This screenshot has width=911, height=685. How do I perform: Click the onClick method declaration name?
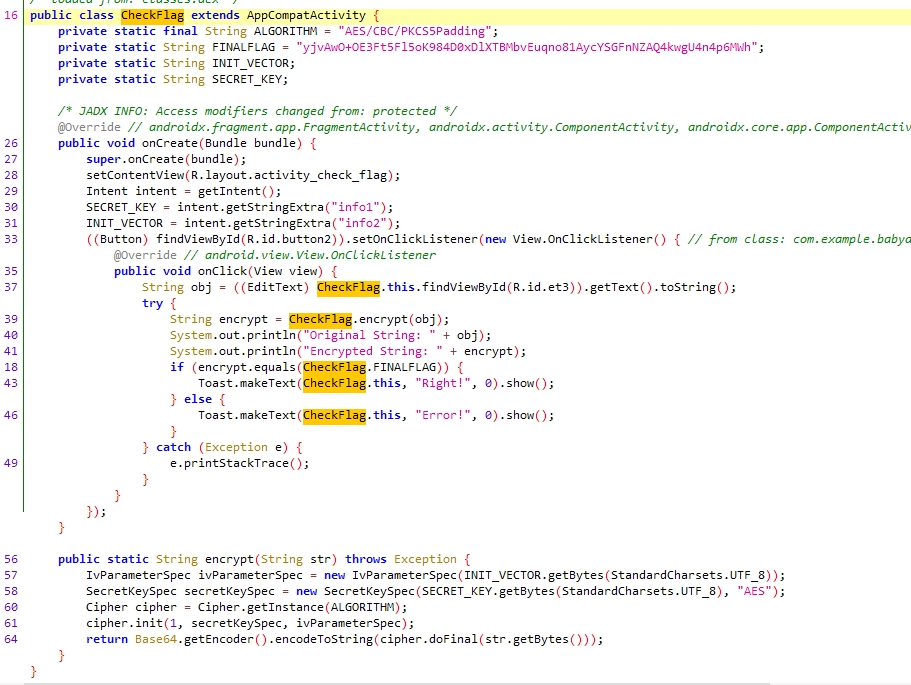pyautogui.click(x=220, y=271)
